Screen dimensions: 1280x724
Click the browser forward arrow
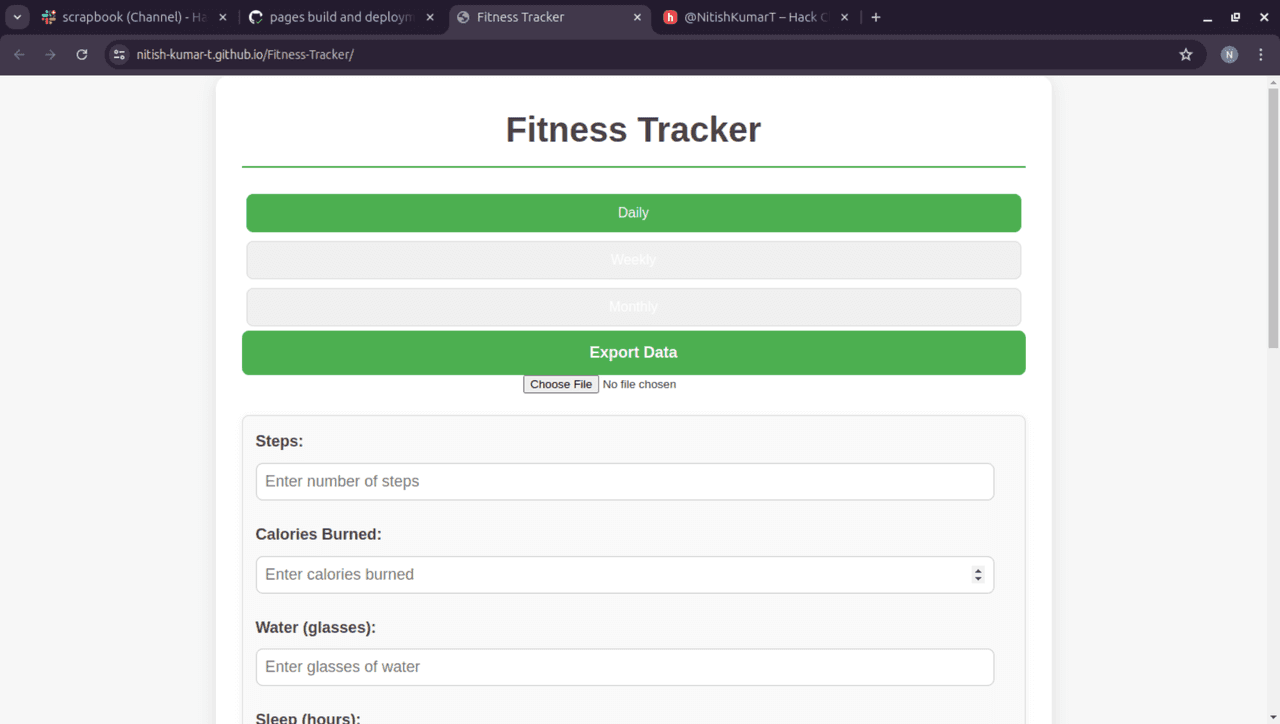tap(50, 54)
